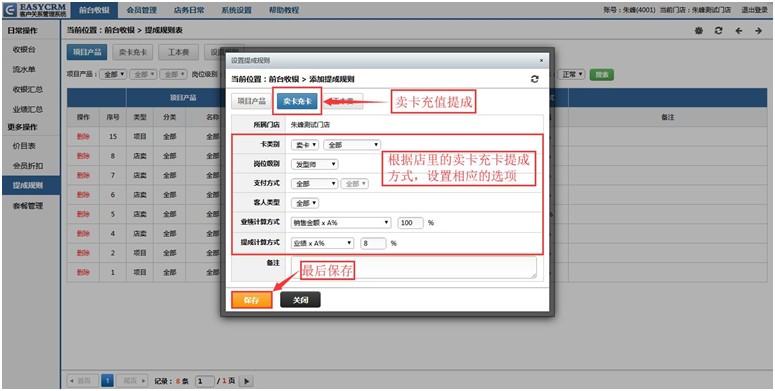Viewport: 775px width, 391px height.
Task: Open the 客人类型 全部 dropdown
Action: (x=305, y=203)
